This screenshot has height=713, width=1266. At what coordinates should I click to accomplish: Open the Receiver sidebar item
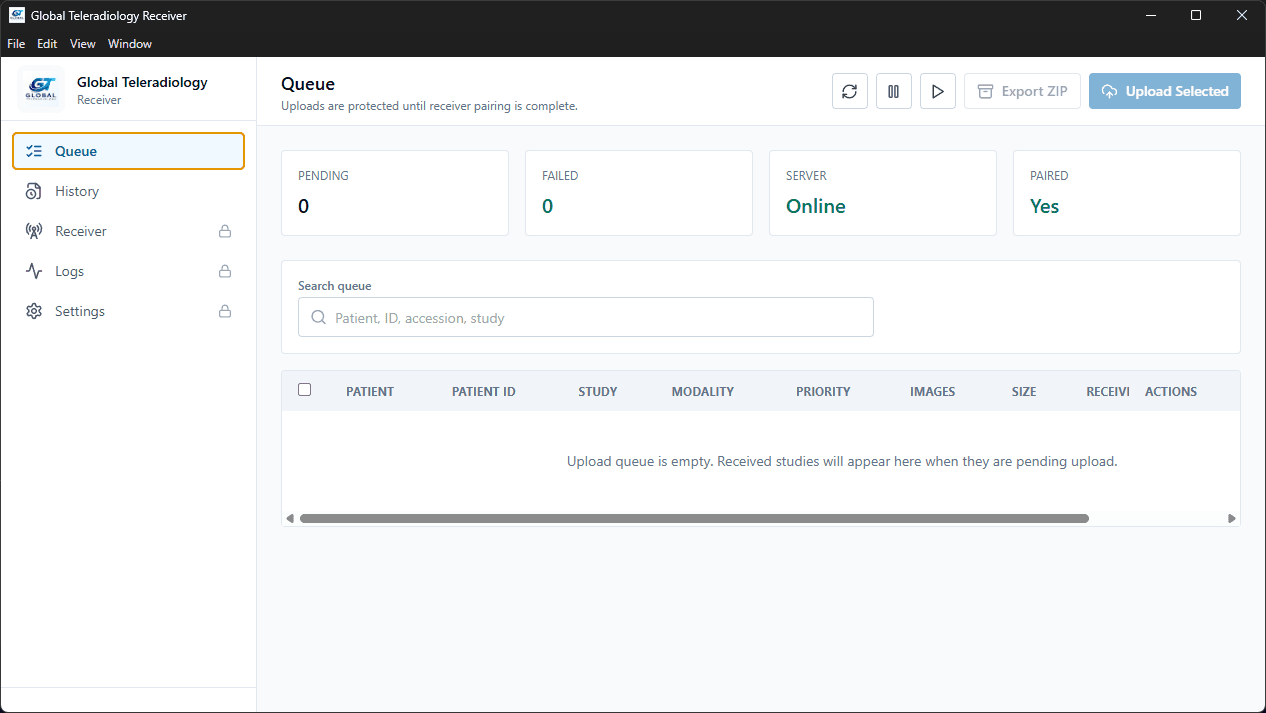tap(128, 231)
